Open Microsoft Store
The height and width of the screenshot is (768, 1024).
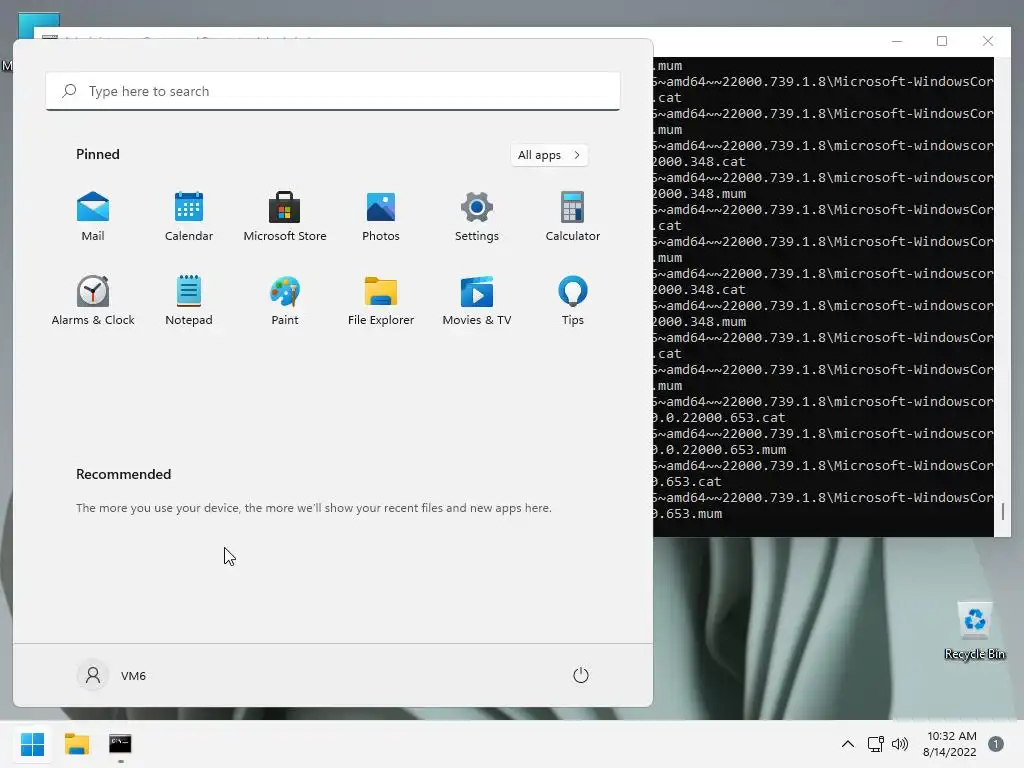coord(285,216)
